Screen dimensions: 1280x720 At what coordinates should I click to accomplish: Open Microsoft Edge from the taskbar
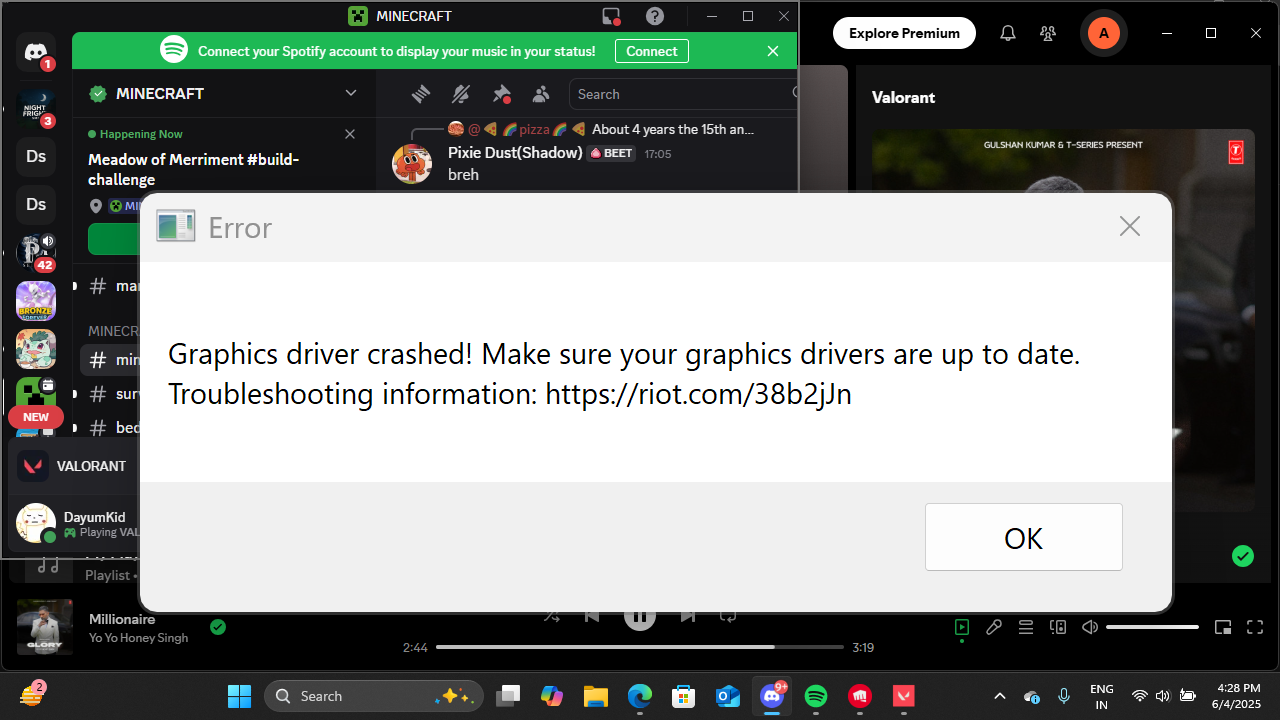(x=640, y=696)
